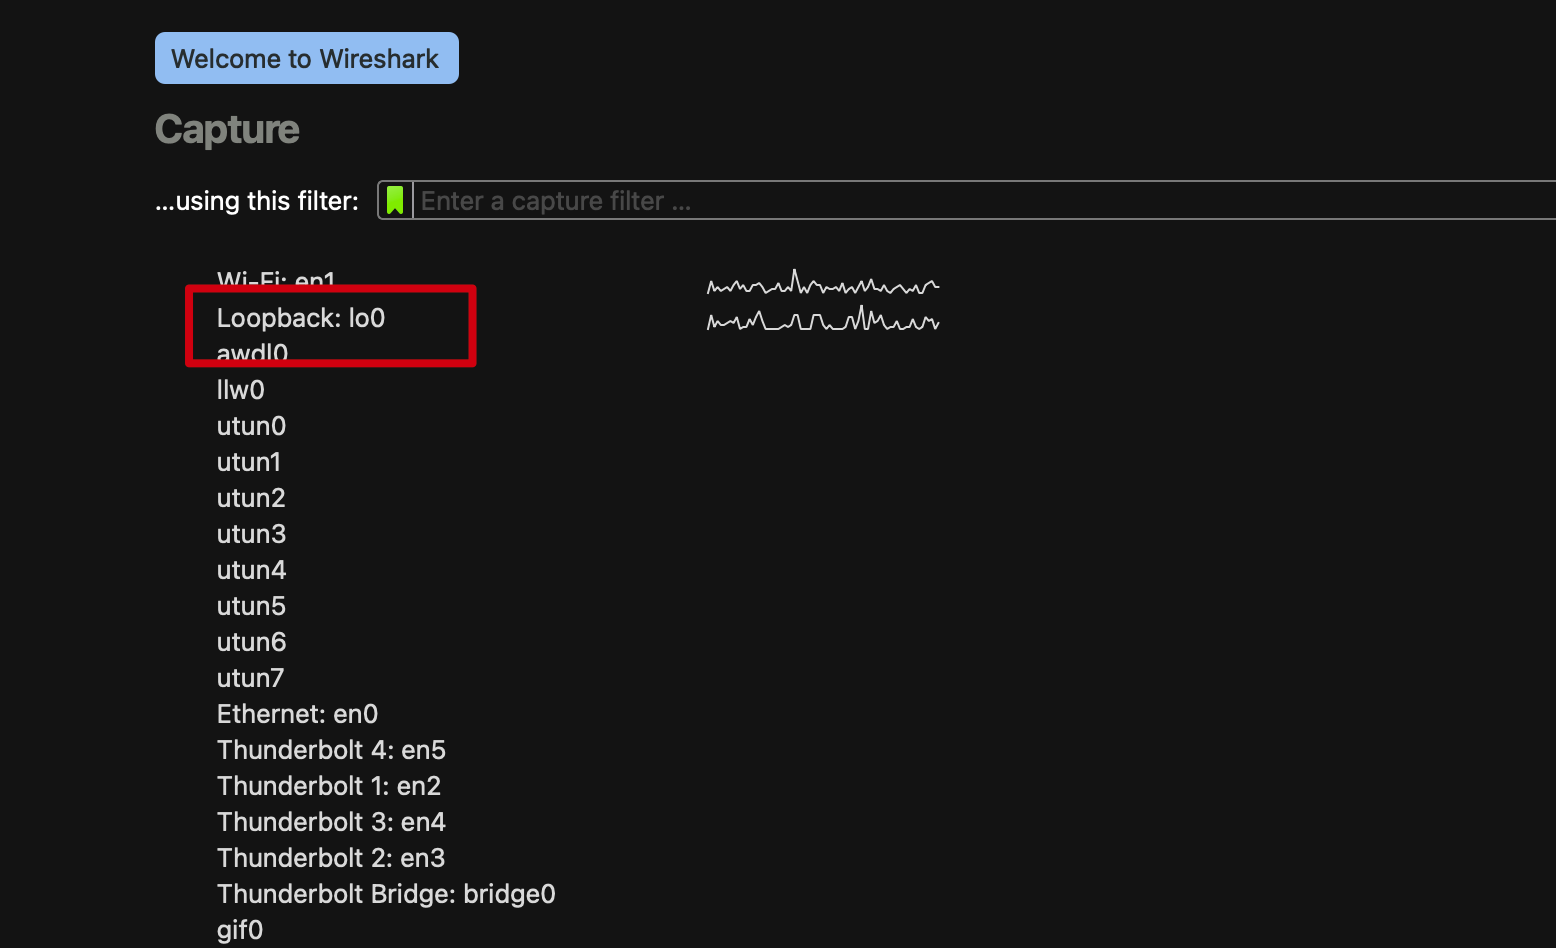This screenshot has width=1556, height=948.
Task: Select the Ethernet: en0 interface
Action: tap(297, 714)
